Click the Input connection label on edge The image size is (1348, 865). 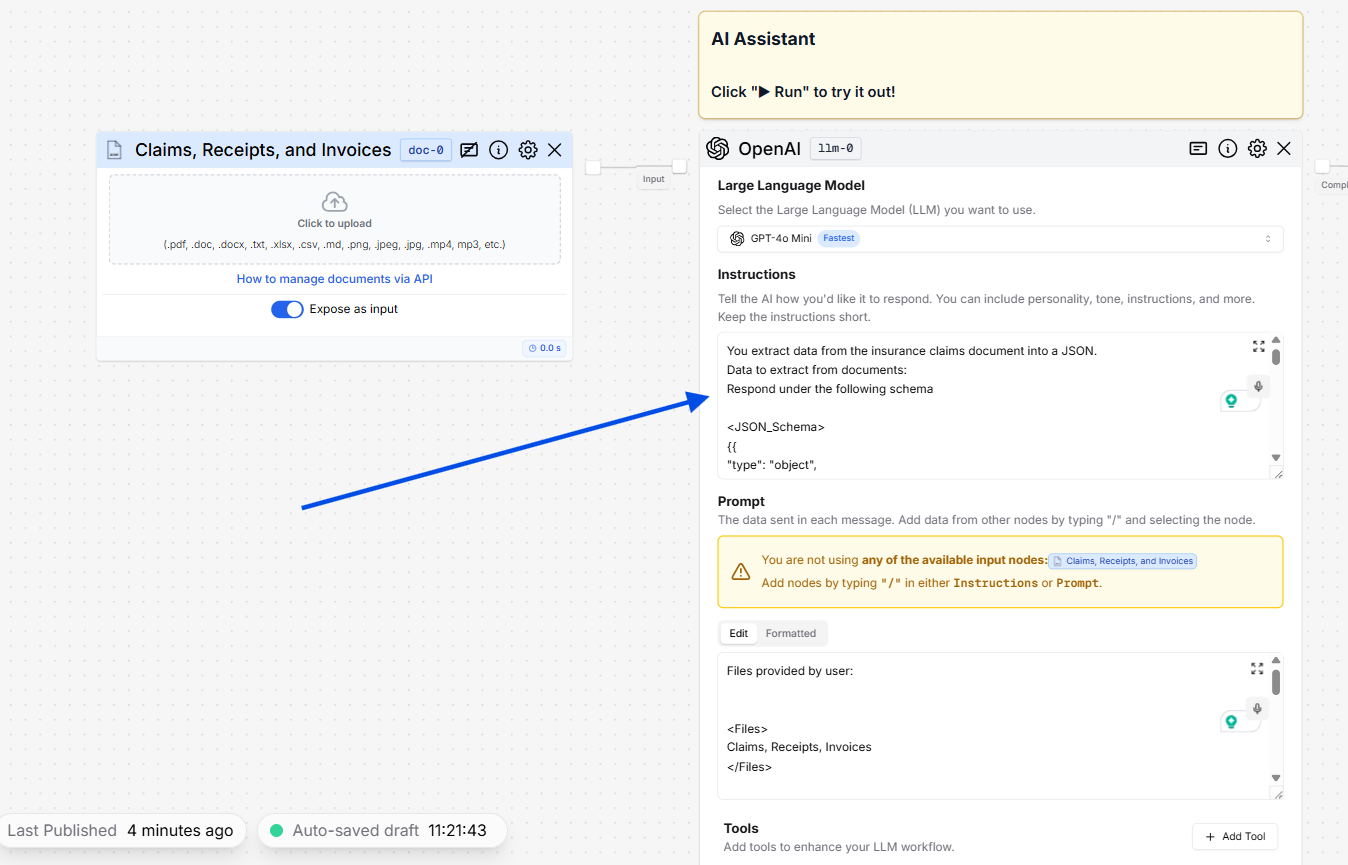(x=653, y=179)
